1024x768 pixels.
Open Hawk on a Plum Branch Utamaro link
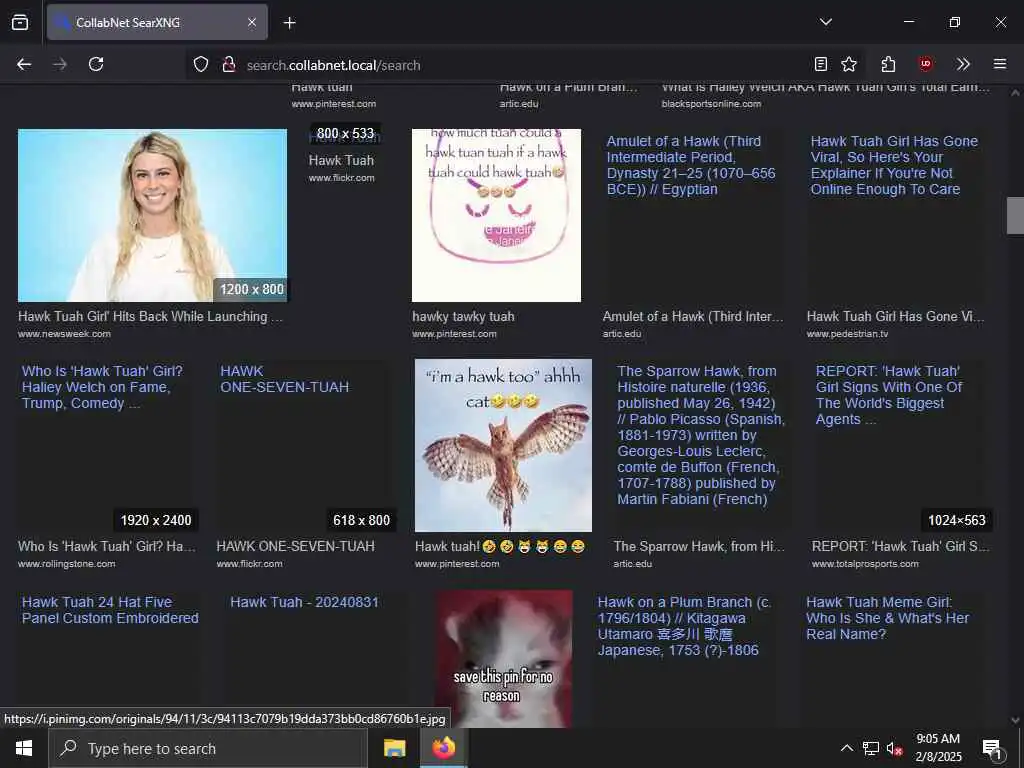684,626
